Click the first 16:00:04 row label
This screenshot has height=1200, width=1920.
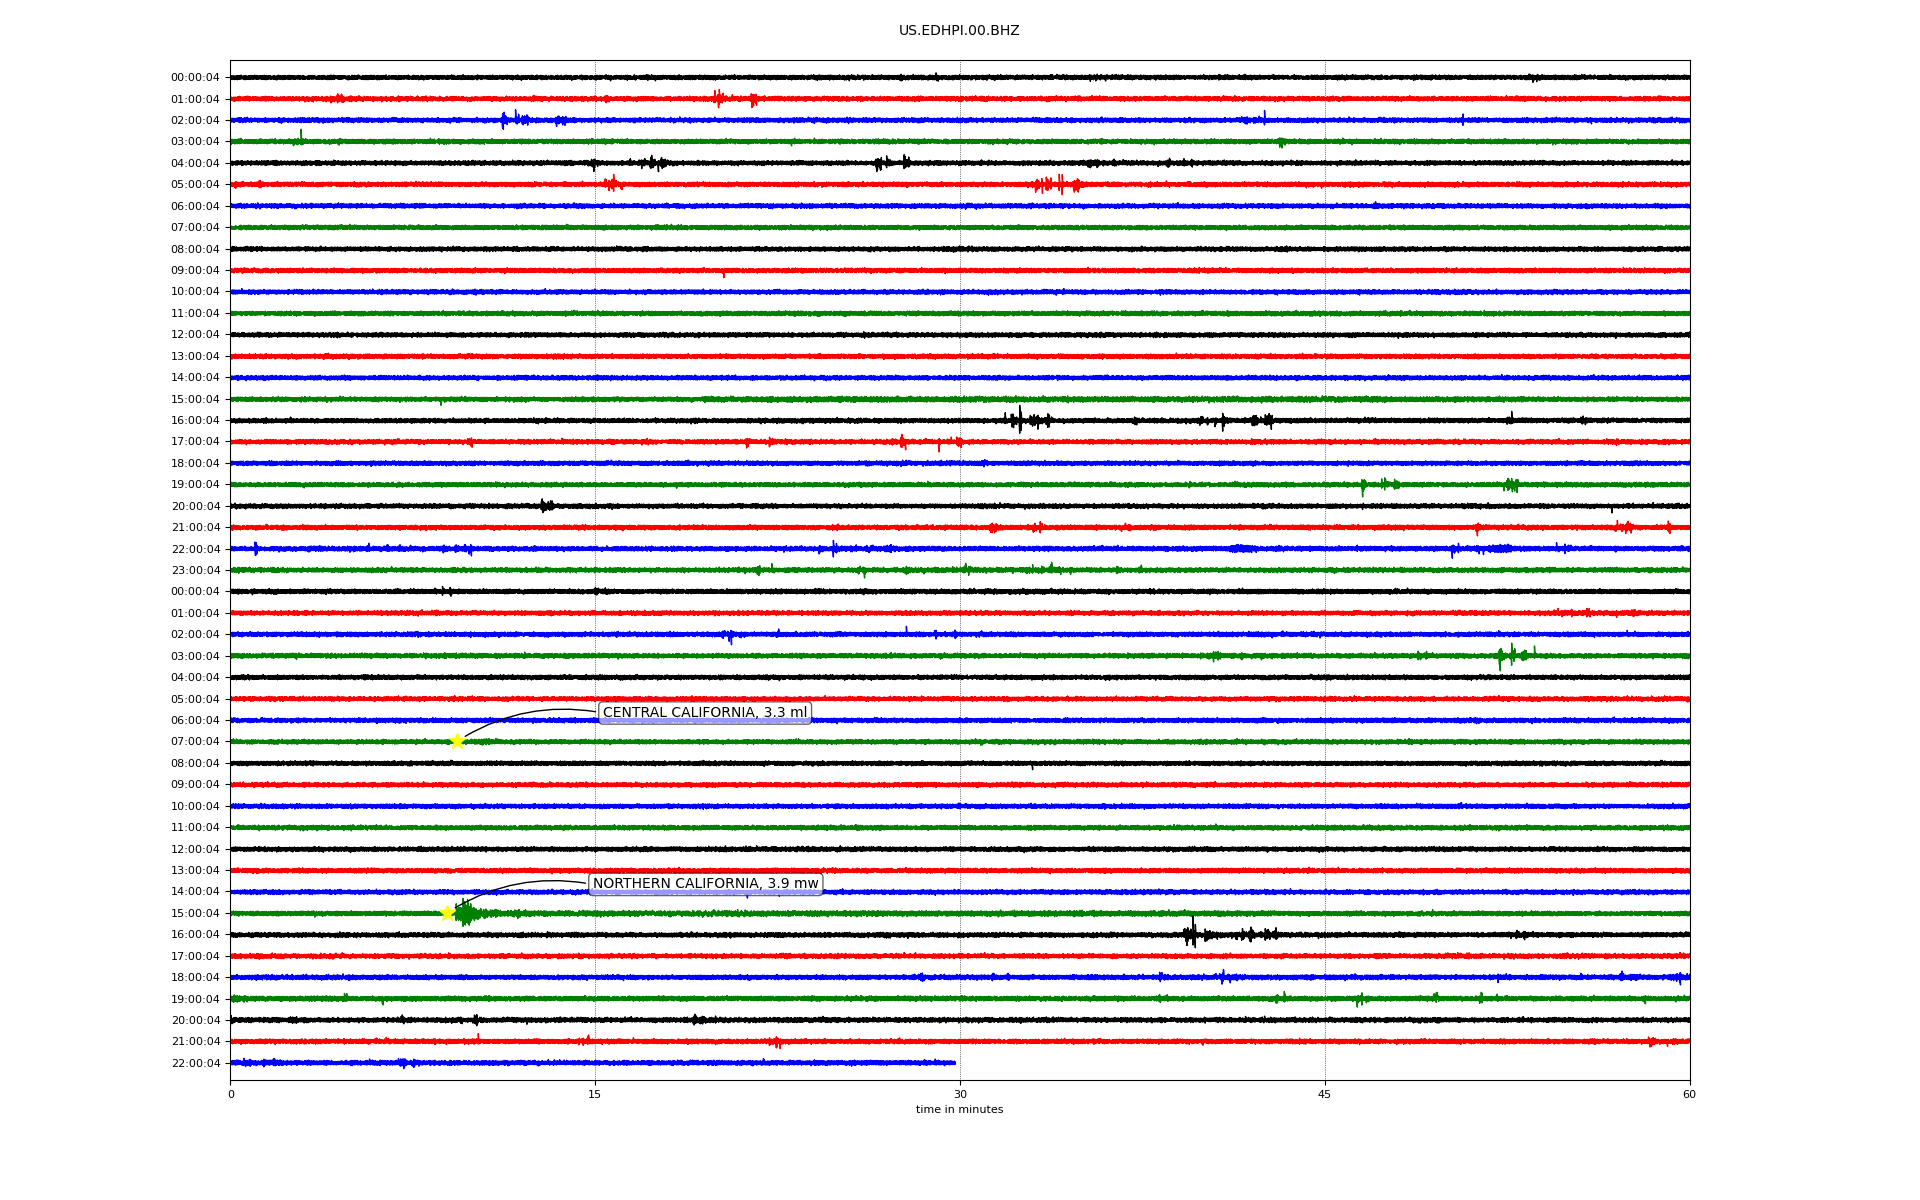pos(195,421)
